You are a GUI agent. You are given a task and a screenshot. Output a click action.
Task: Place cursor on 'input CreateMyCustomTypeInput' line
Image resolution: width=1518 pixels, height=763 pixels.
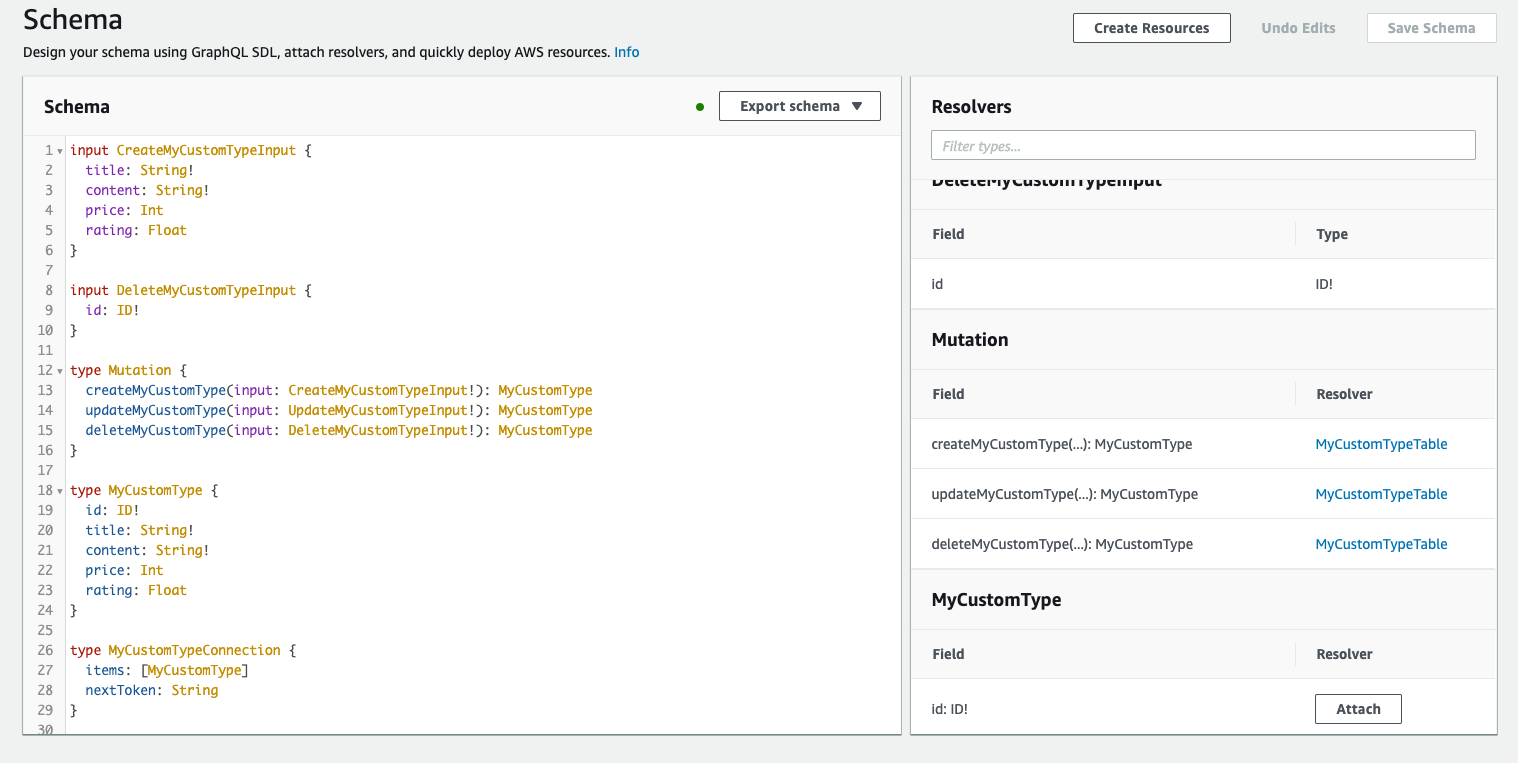(191, 150)
